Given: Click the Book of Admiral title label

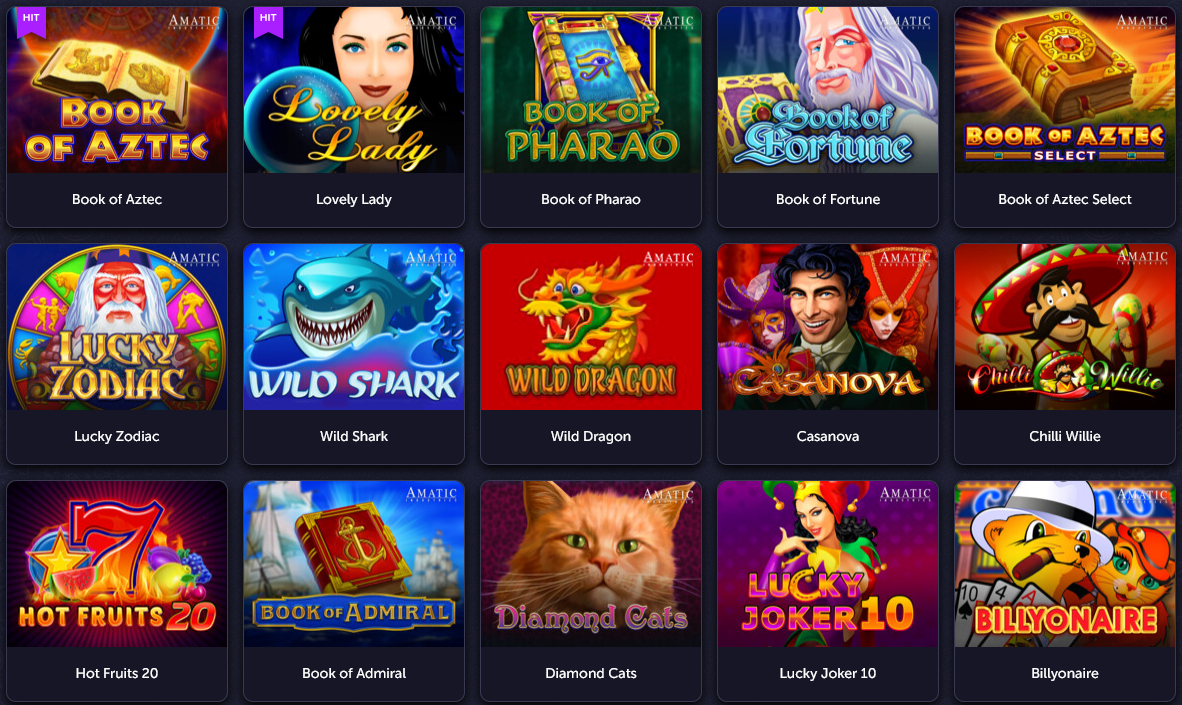Looking at the screenshot, I should tap(354, 673).
